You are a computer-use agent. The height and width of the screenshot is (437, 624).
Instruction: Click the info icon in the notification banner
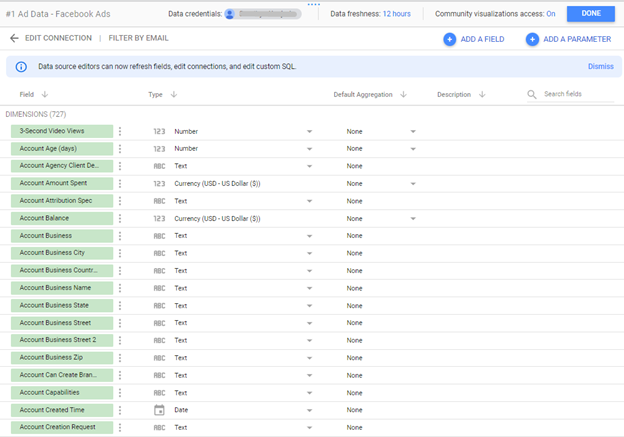click(x=21, y=67)
